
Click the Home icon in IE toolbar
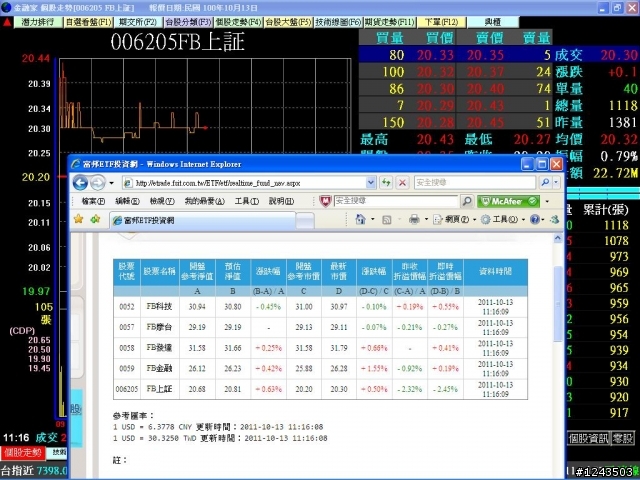360,220
